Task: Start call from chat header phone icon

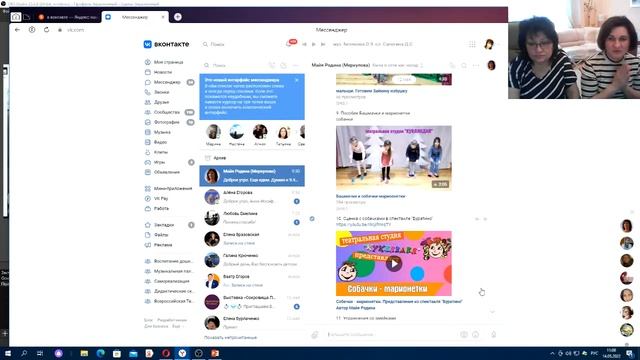Action: (452, 65)
